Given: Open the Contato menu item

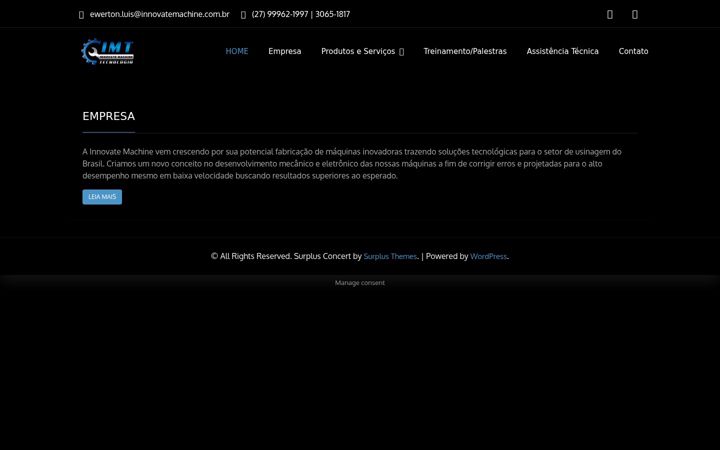Looking at the screenshot, I should point(633,51).
